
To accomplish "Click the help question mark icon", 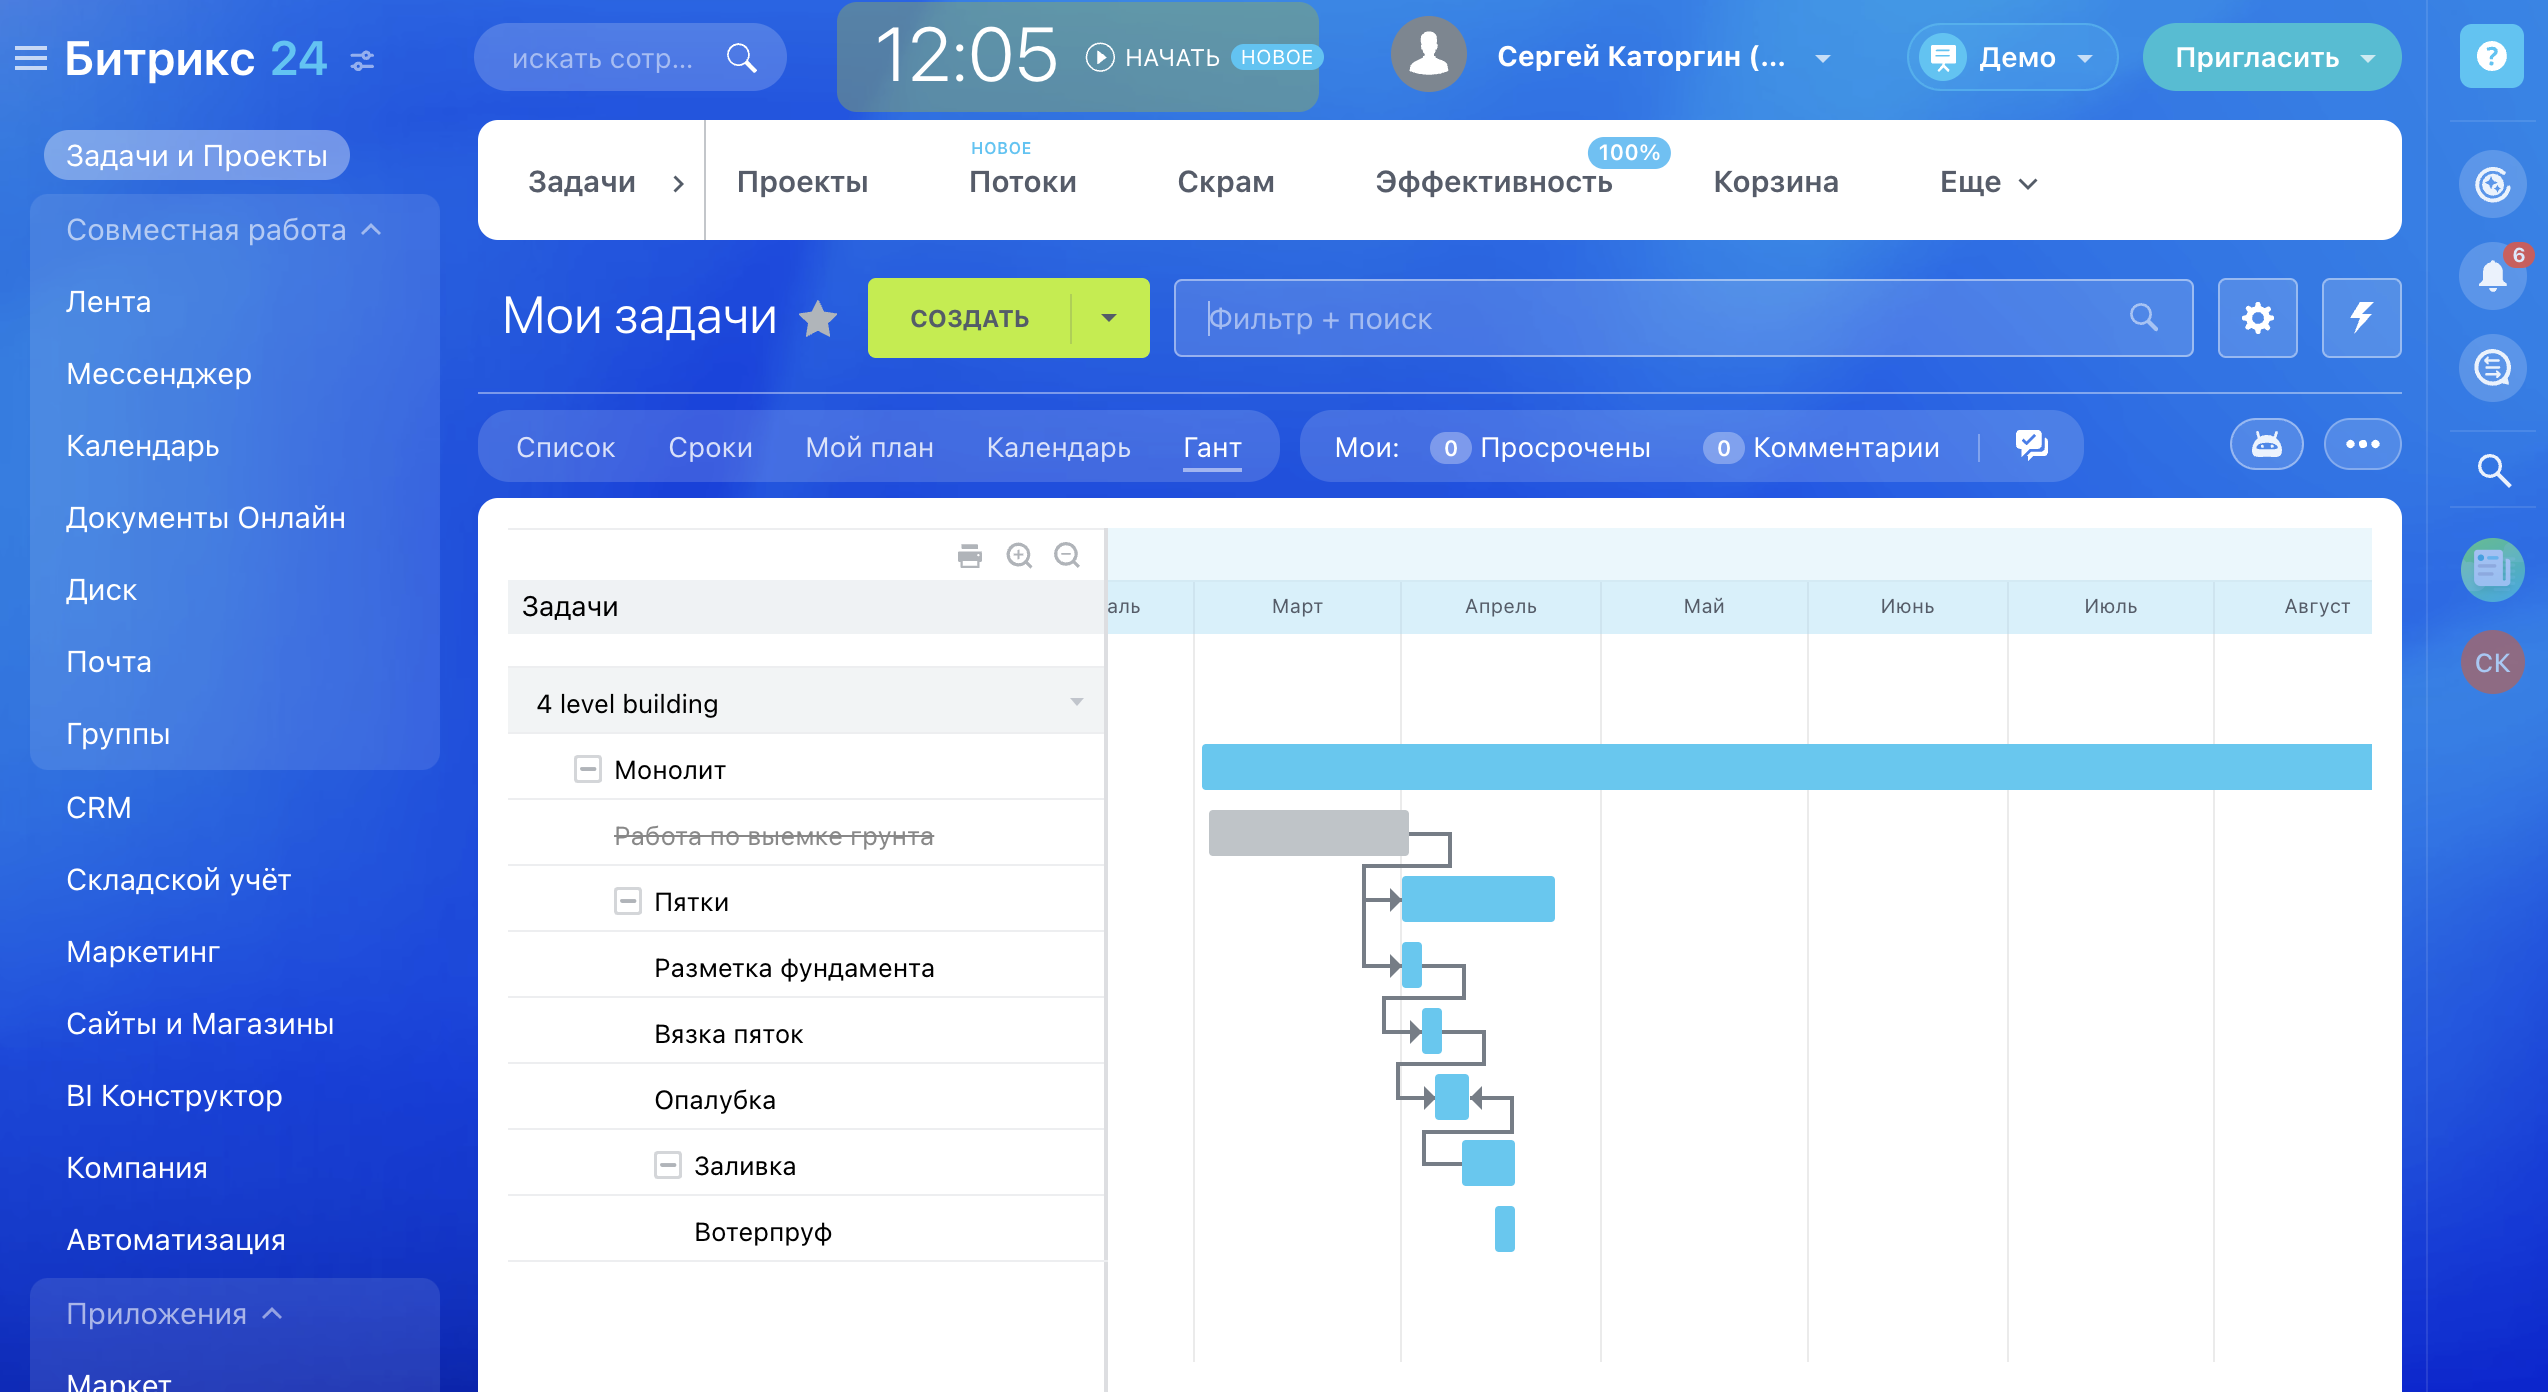I will click(x=2491, y=56).
